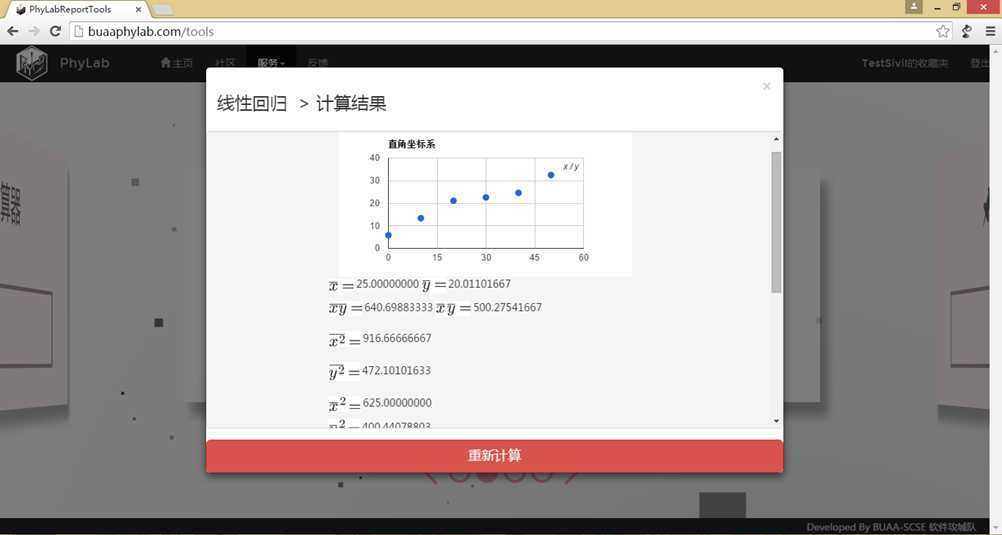Open the Chrome hamburger menu
The width and height of the screenshot is (1002, 535).
[990, 31]
